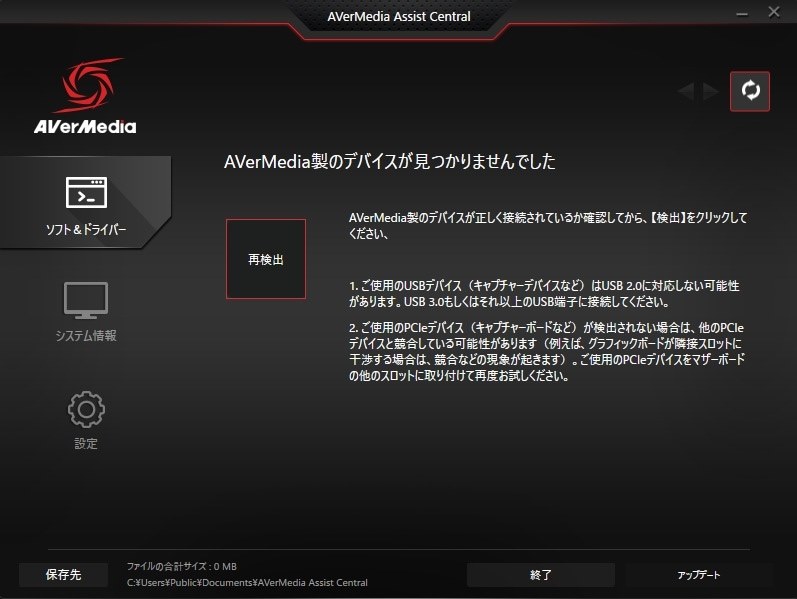Image resolution: width=797 pixels, height=599 pixels.
Task: Minimize the Assist Central window
Action: pyautogui.click(x=742, y=13)
